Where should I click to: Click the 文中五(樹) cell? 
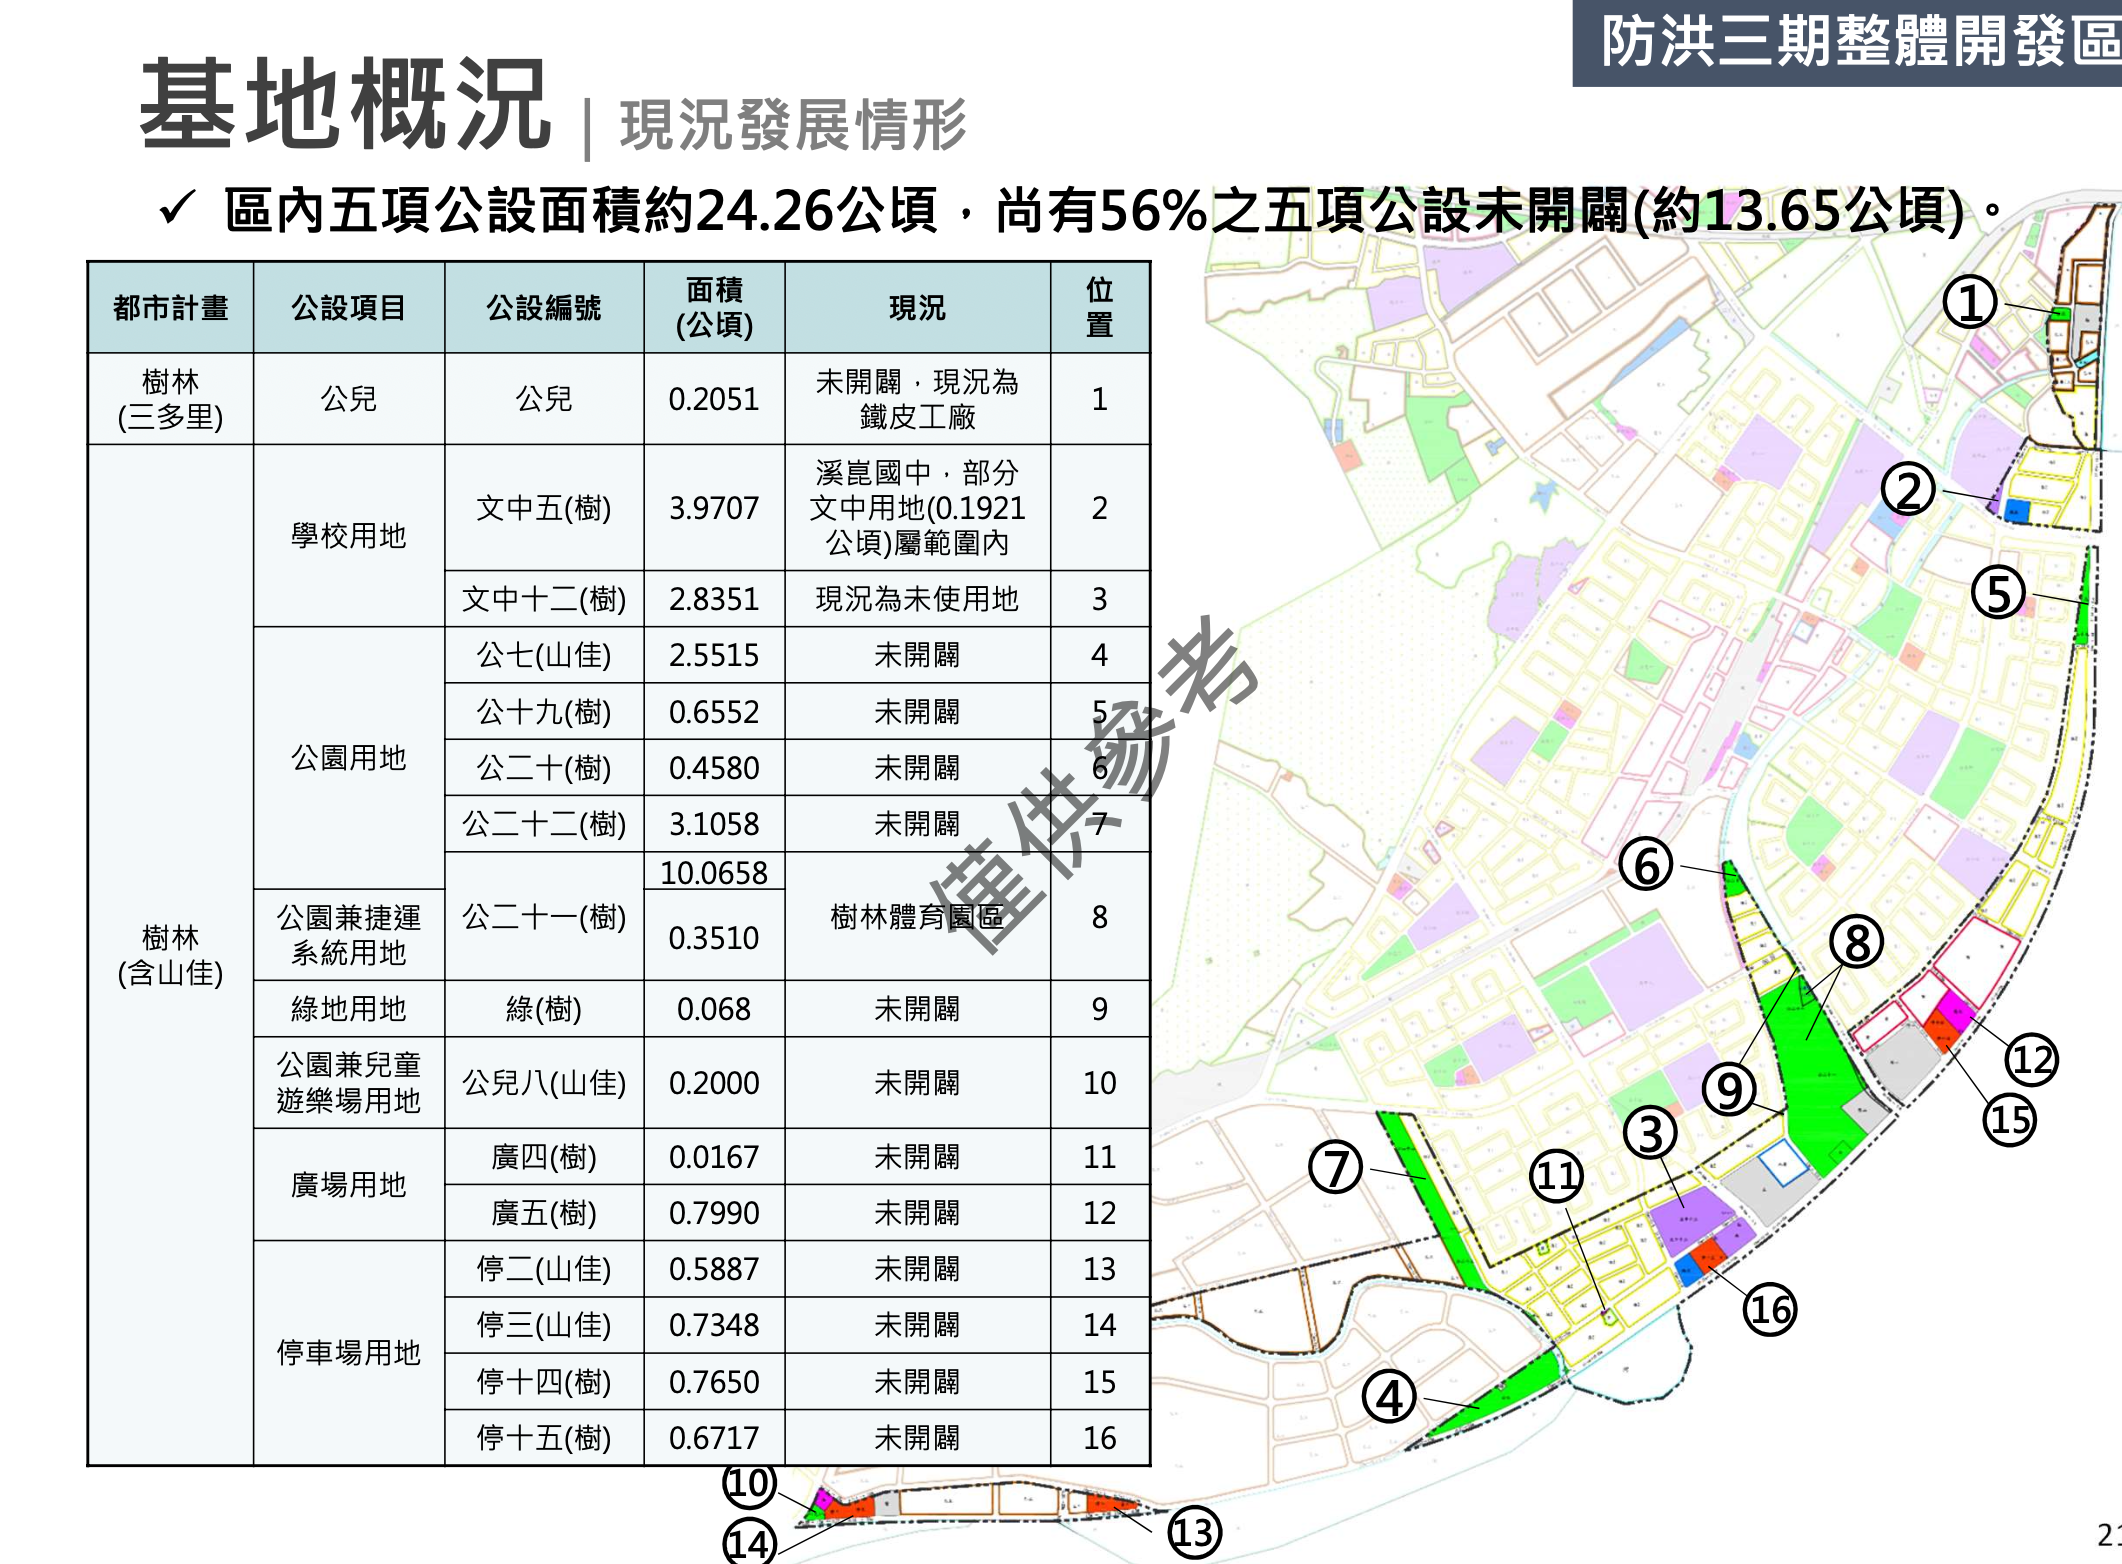coord(544,508)
